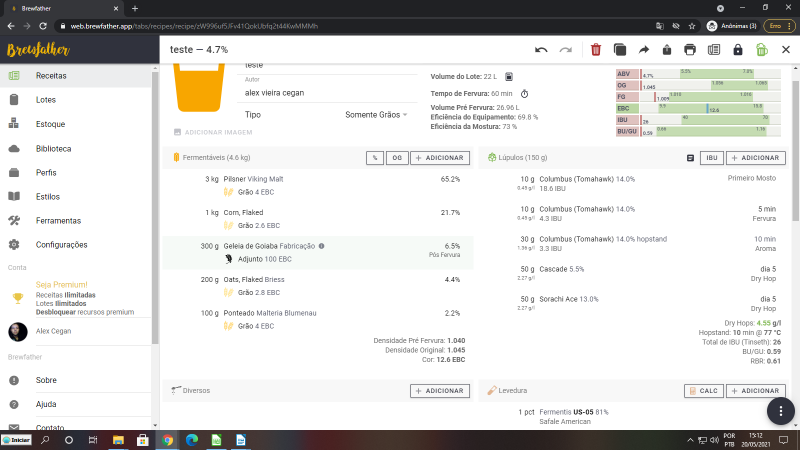Image resolution: width=800 pixels, height=450 pixels.
Task: Select Estilos in the sidebar
Action: pyautogui.click(x=76, y=196)
